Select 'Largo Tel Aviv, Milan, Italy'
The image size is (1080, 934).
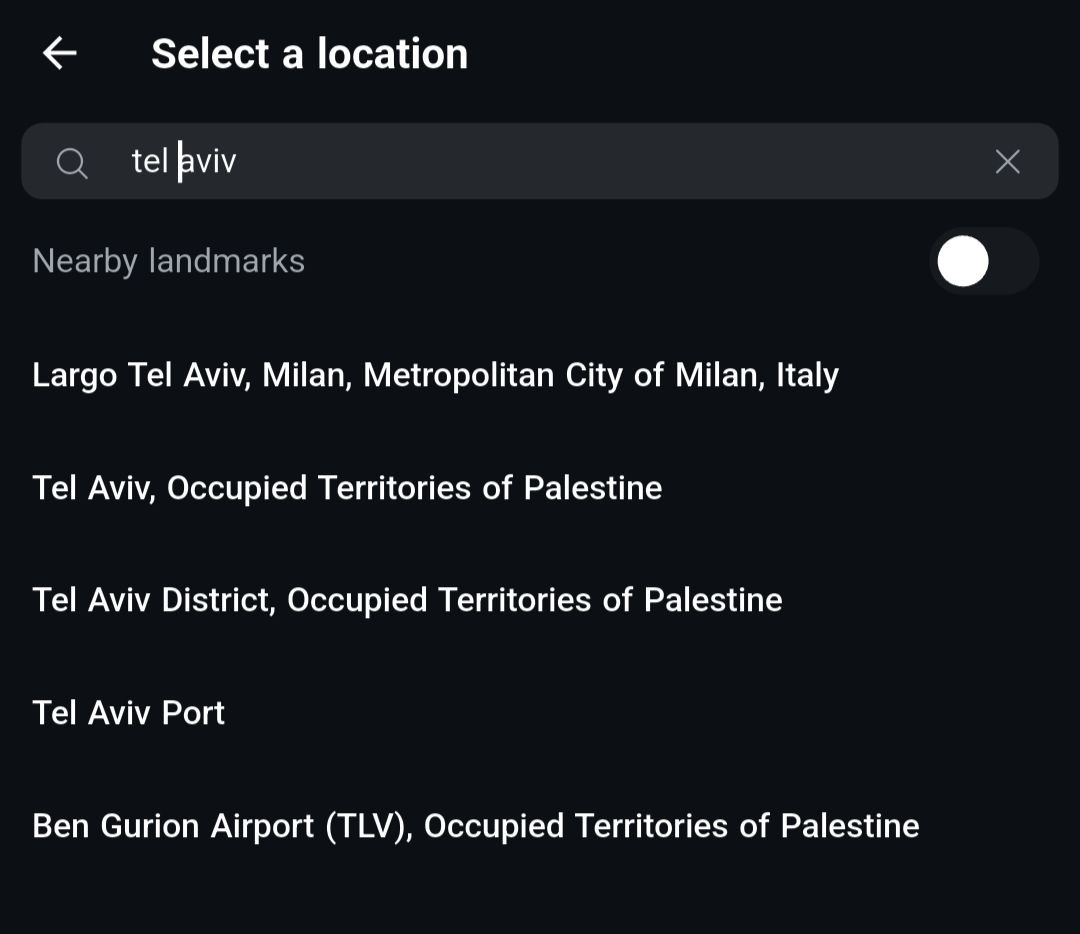tap(436, 375)
